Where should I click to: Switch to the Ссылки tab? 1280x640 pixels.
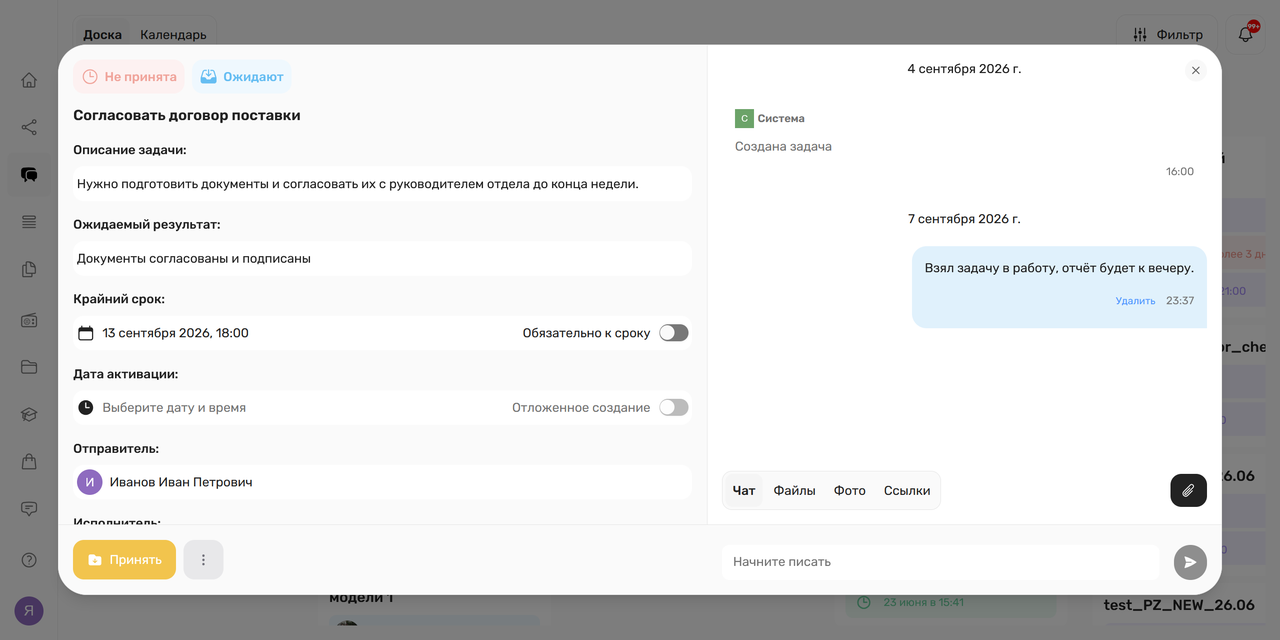pos(907,491)
